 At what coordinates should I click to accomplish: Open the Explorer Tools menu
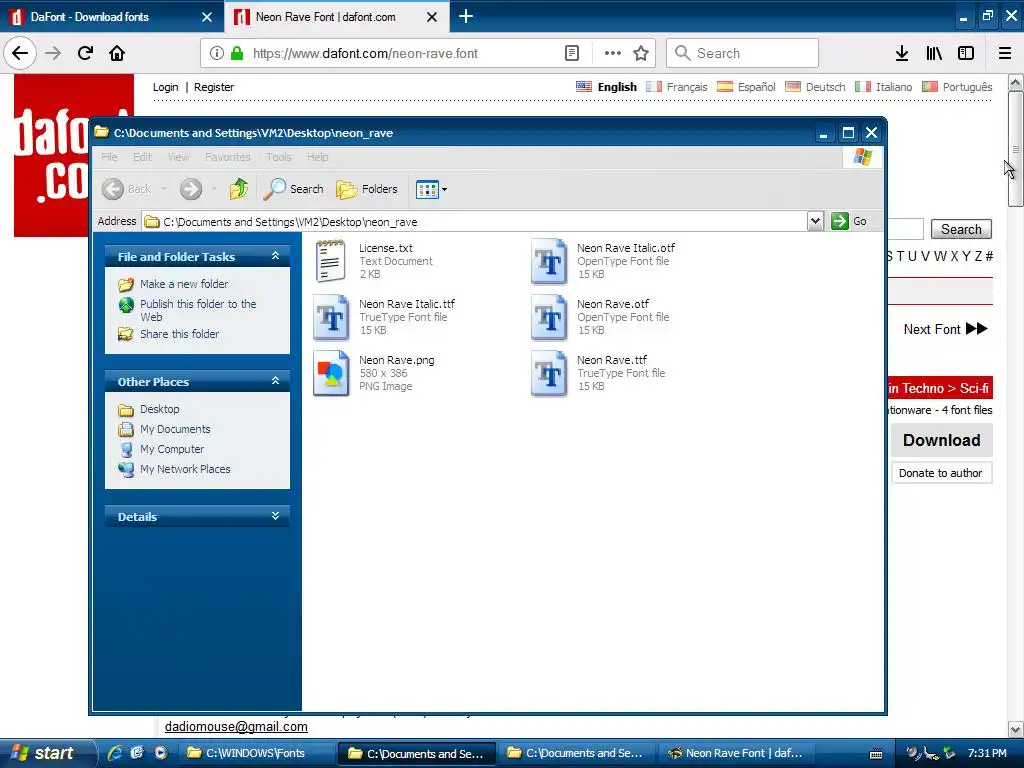pos(279,157)
